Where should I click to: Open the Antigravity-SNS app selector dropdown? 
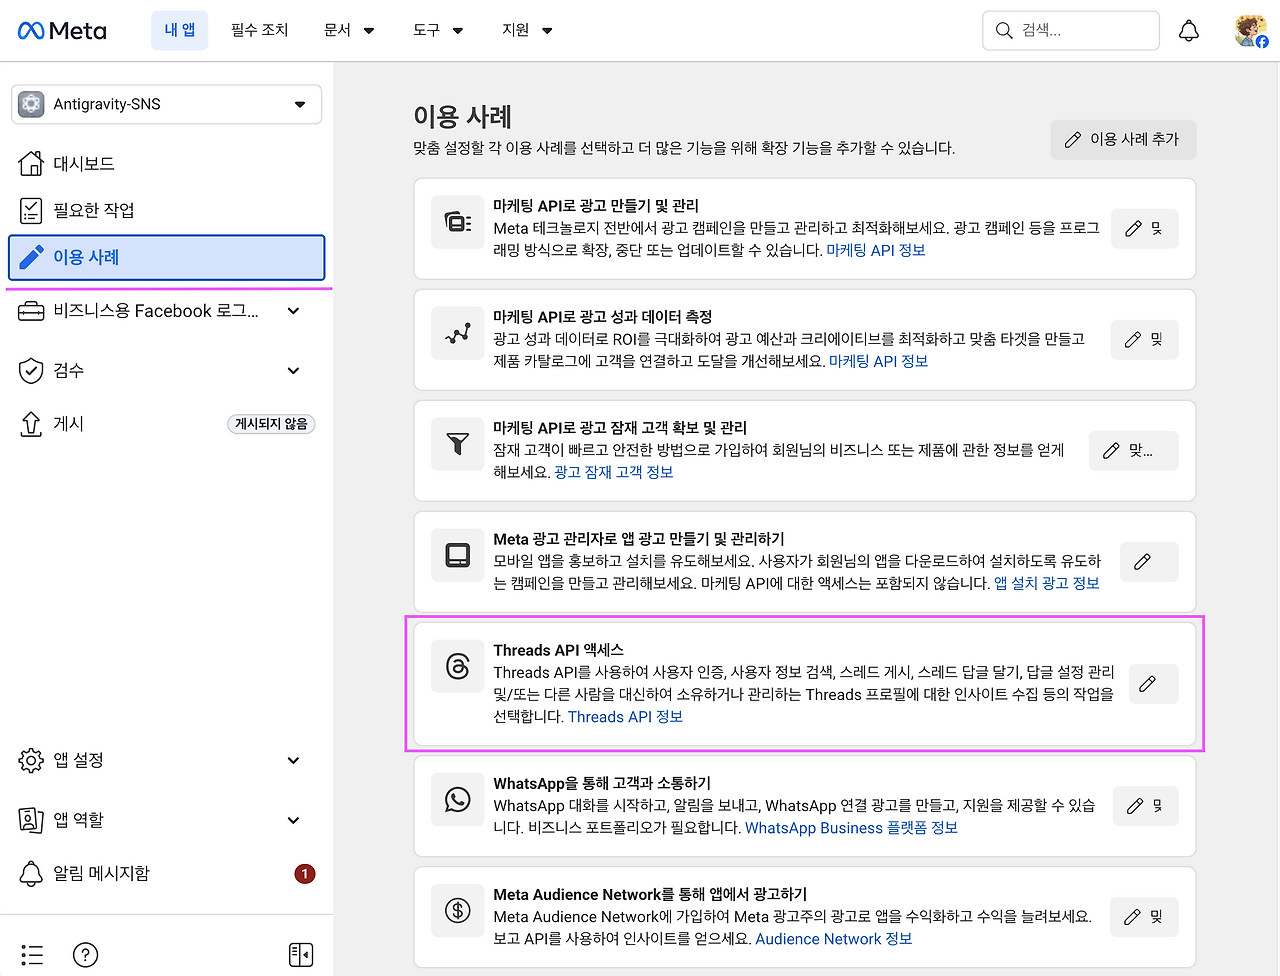(166, 104)
